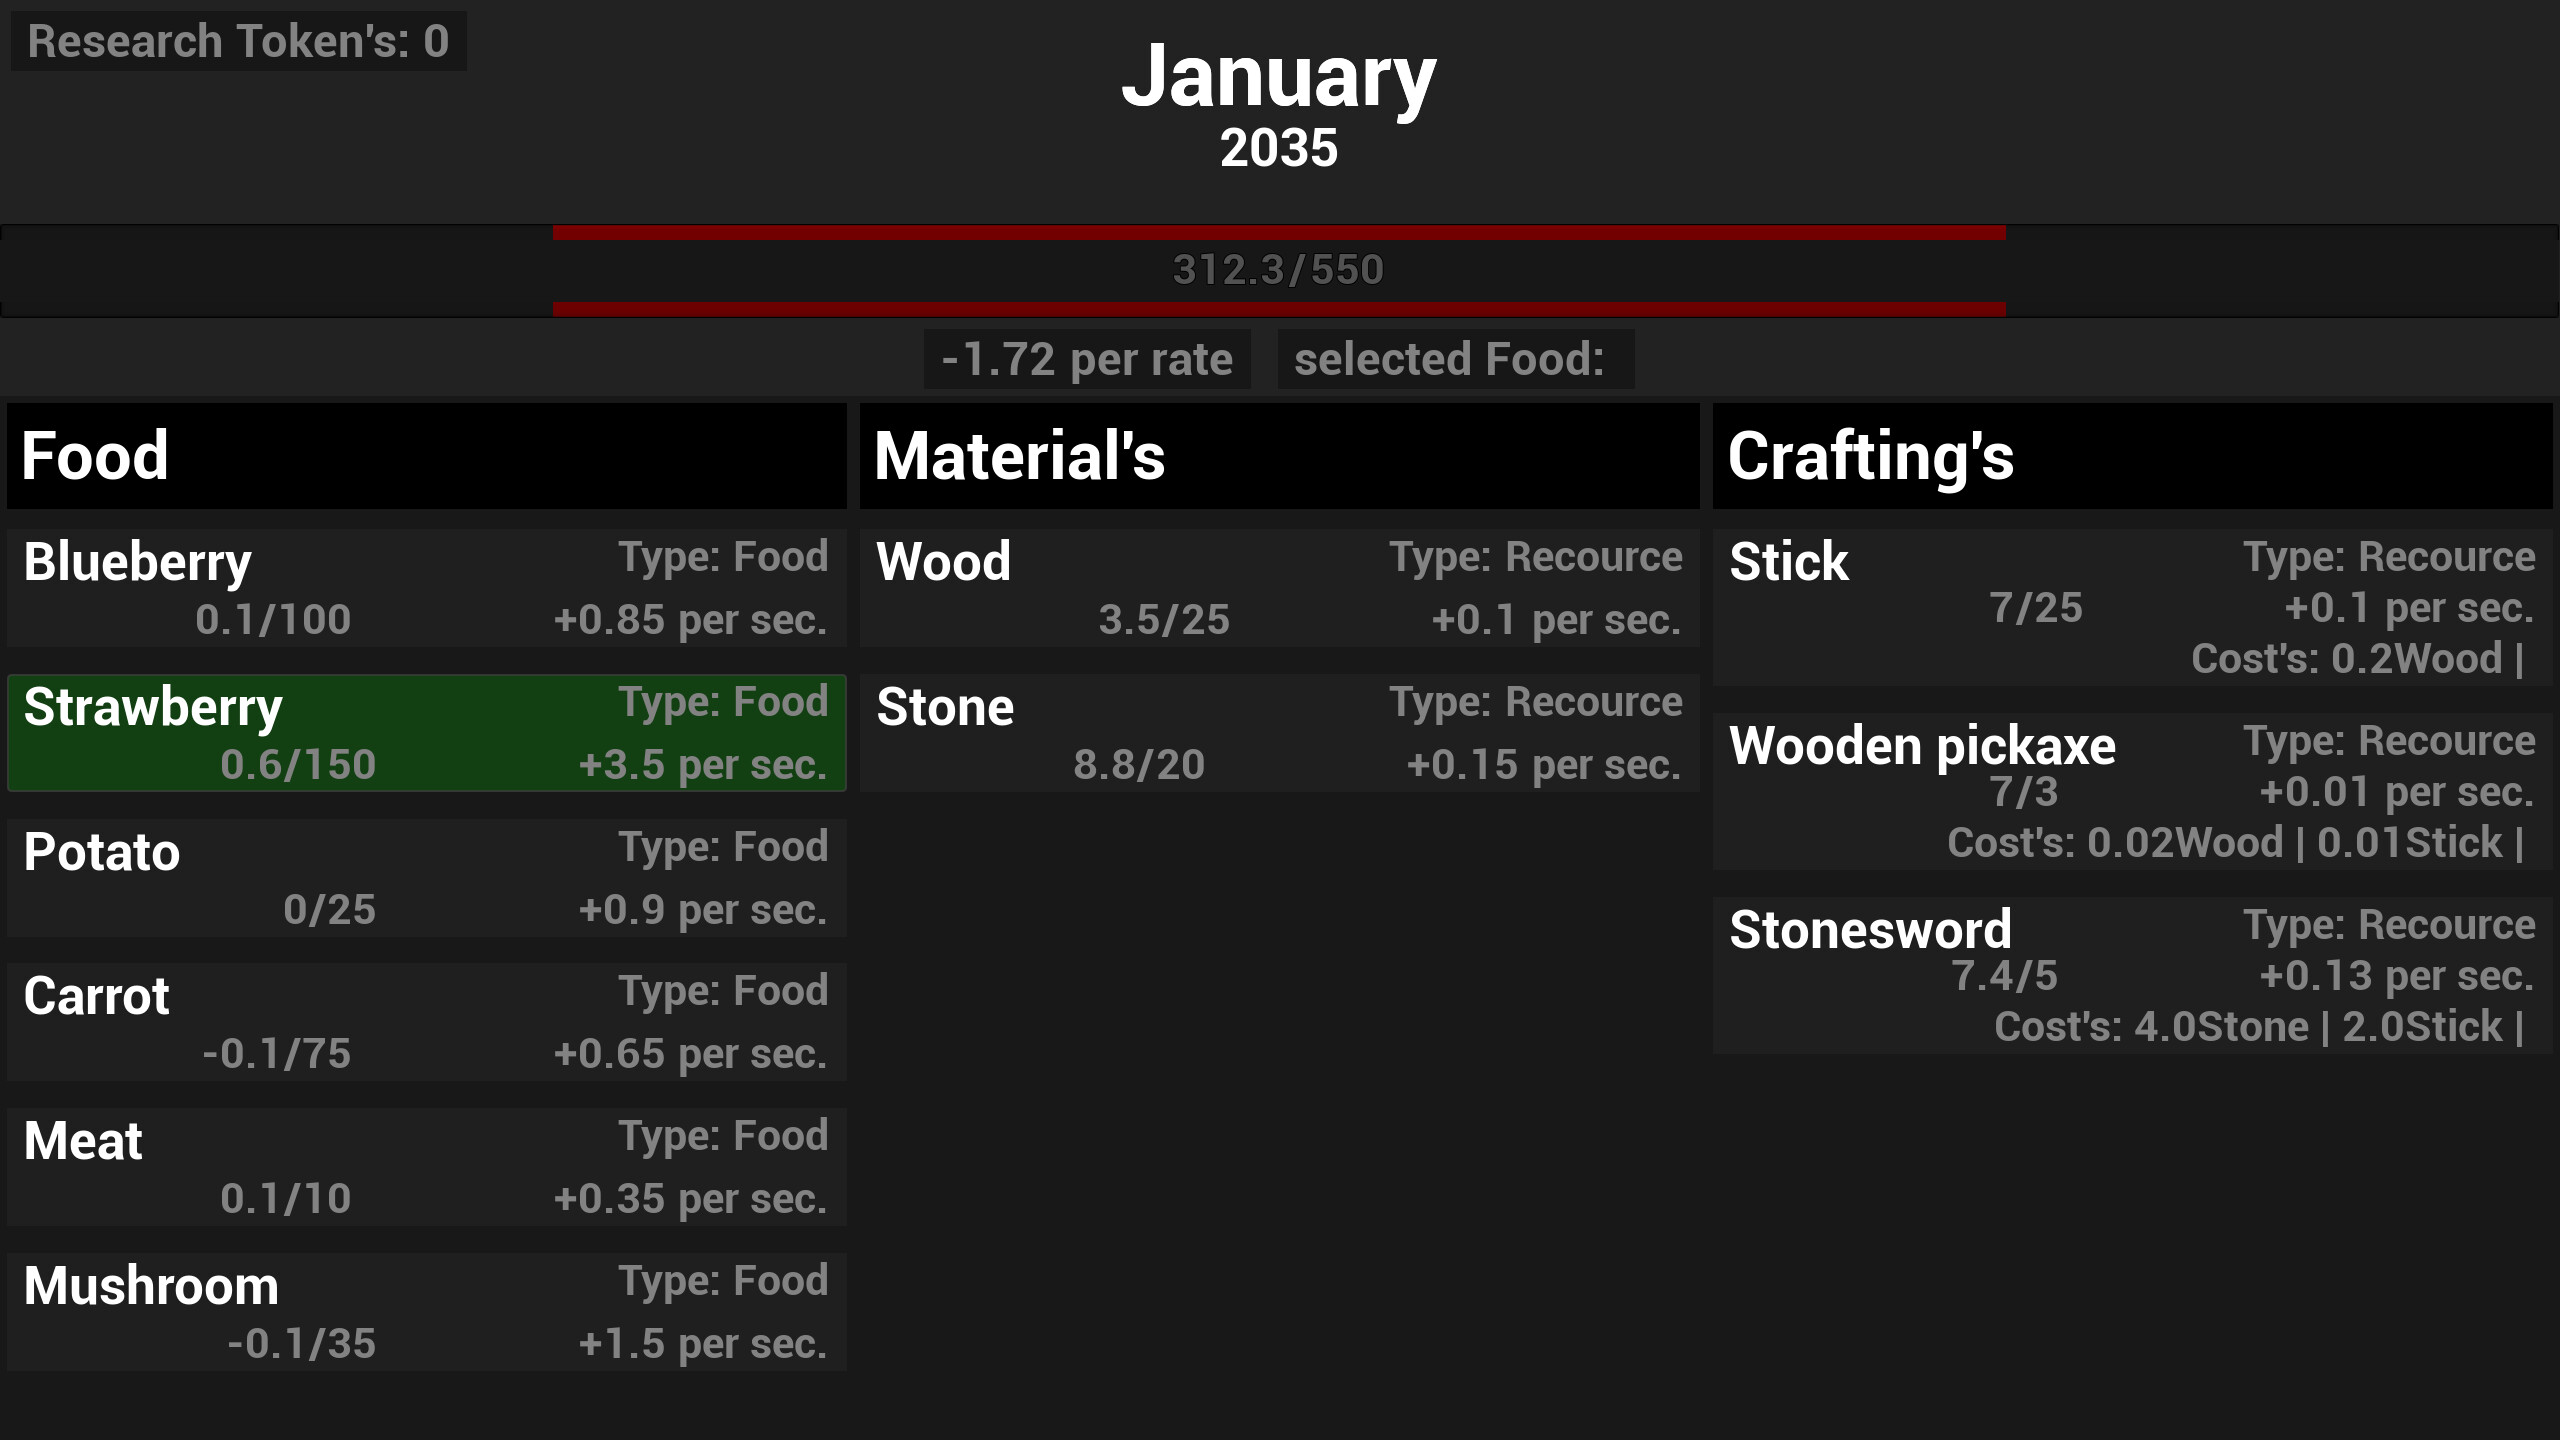The height and width of the screenshot is (1440, 2560).
Task: Click the 2035 year label
Action: pyautogui.click(x=1280, y=150)
